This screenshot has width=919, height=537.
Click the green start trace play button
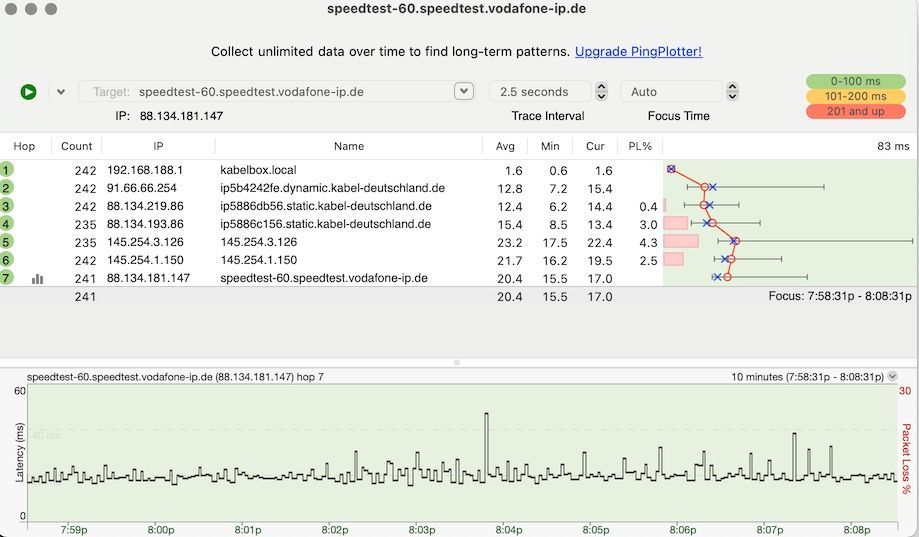28,92
